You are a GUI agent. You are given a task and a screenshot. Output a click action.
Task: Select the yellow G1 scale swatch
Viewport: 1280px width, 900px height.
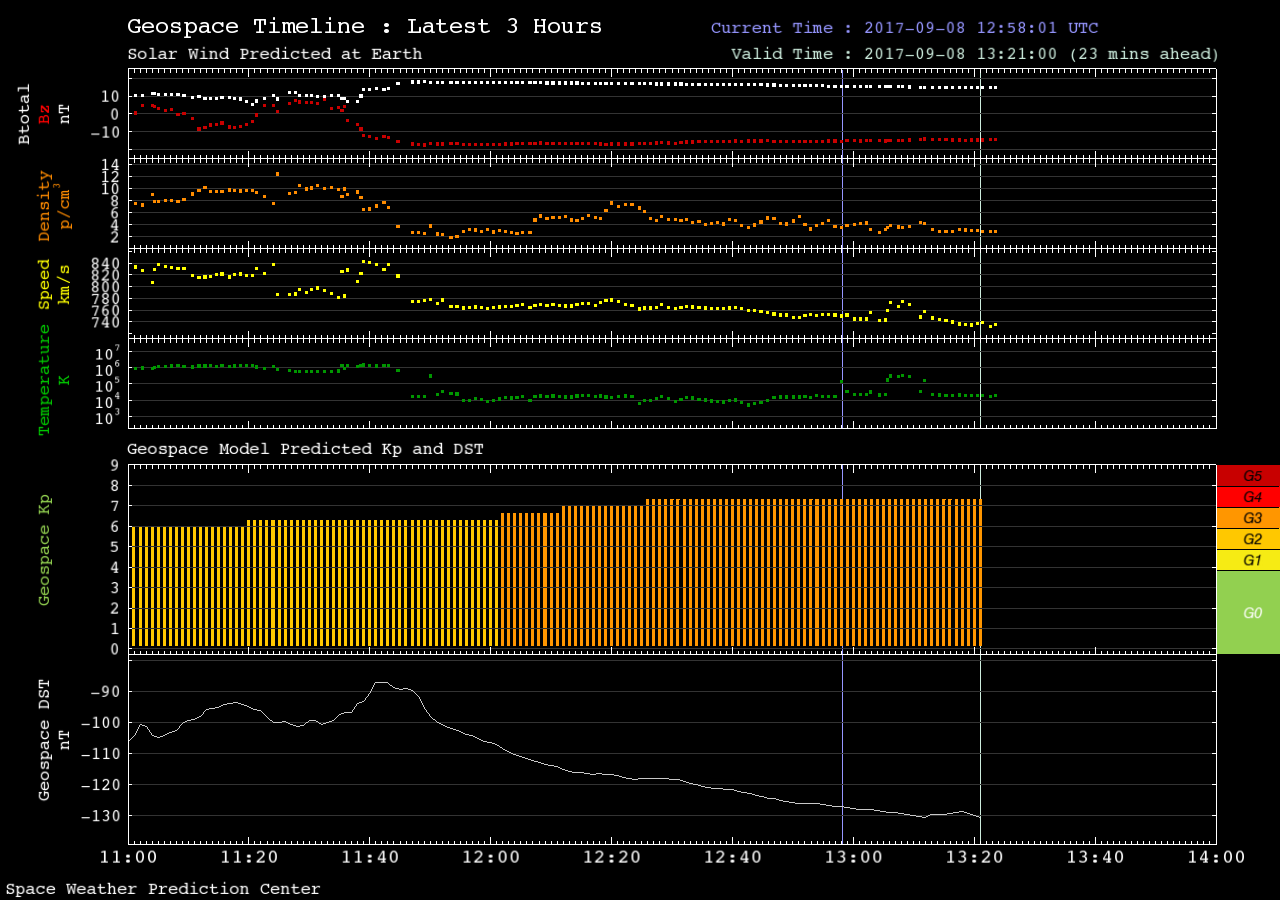click(x=1248, y=560)
